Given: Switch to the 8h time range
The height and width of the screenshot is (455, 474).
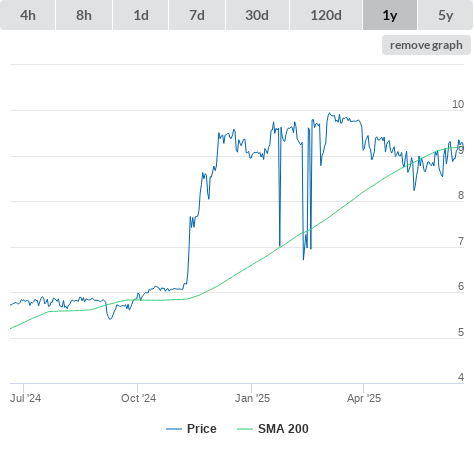Looking at the screenshot, I should (x=84, y=15).
